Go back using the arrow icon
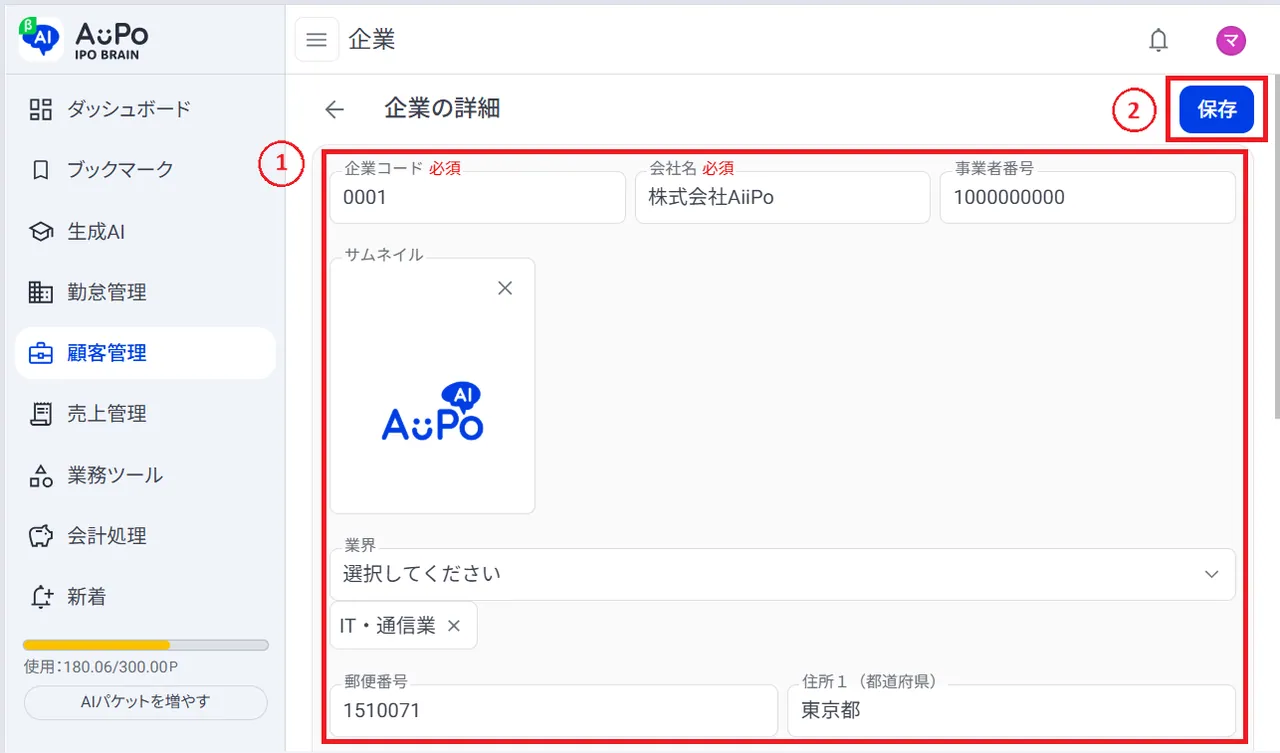Image resolution: width=1280 pixels, height=753 pixels. point(334,110)
